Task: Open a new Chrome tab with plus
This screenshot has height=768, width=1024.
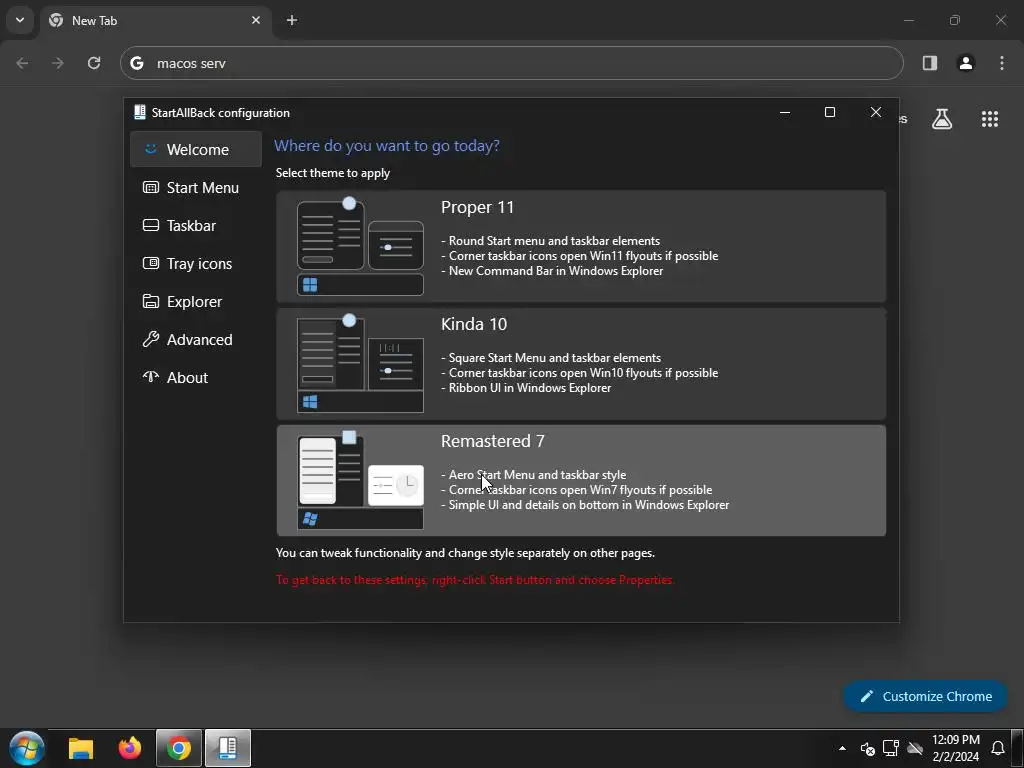Action: point(292,20)
